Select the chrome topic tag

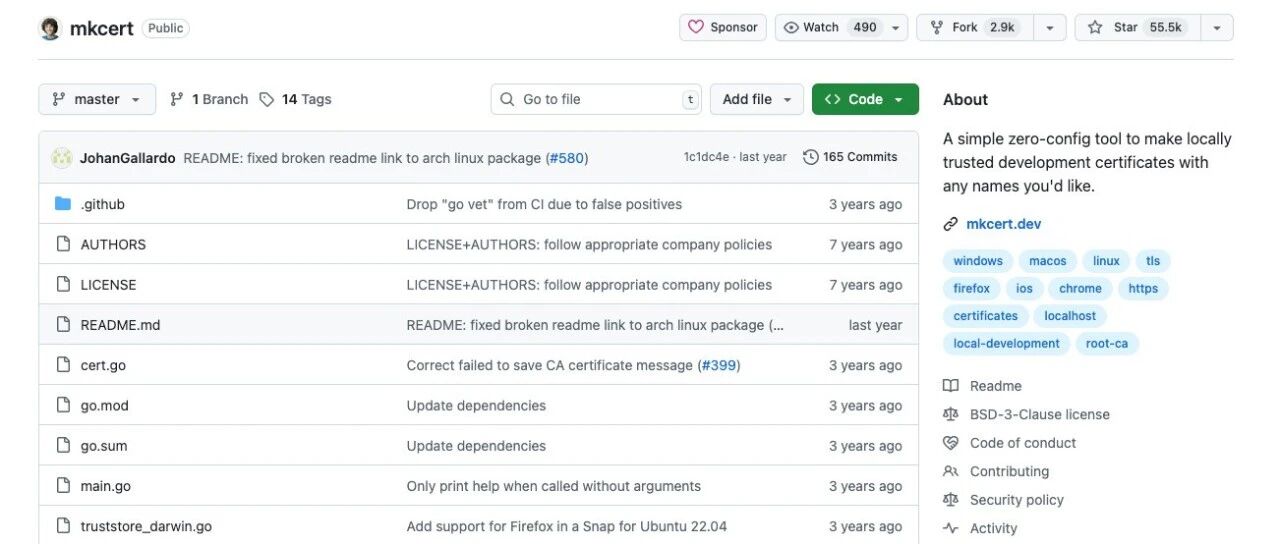(1080, 288)
